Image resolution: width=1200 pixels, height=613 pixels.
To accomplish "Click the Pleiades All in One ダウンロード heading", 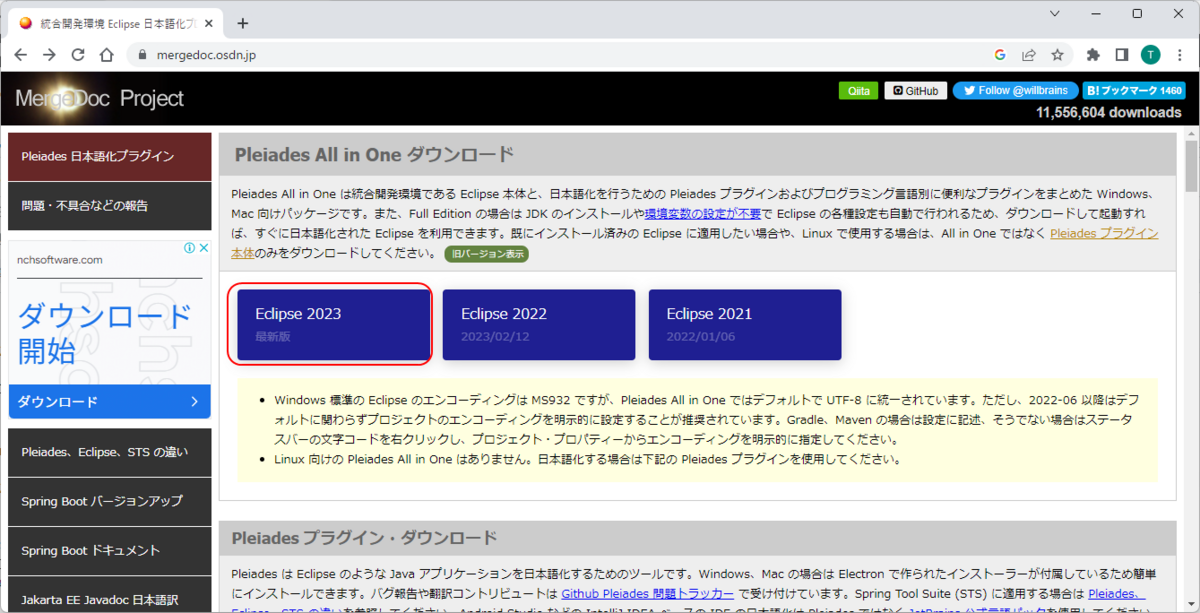I will coord(374,155).
